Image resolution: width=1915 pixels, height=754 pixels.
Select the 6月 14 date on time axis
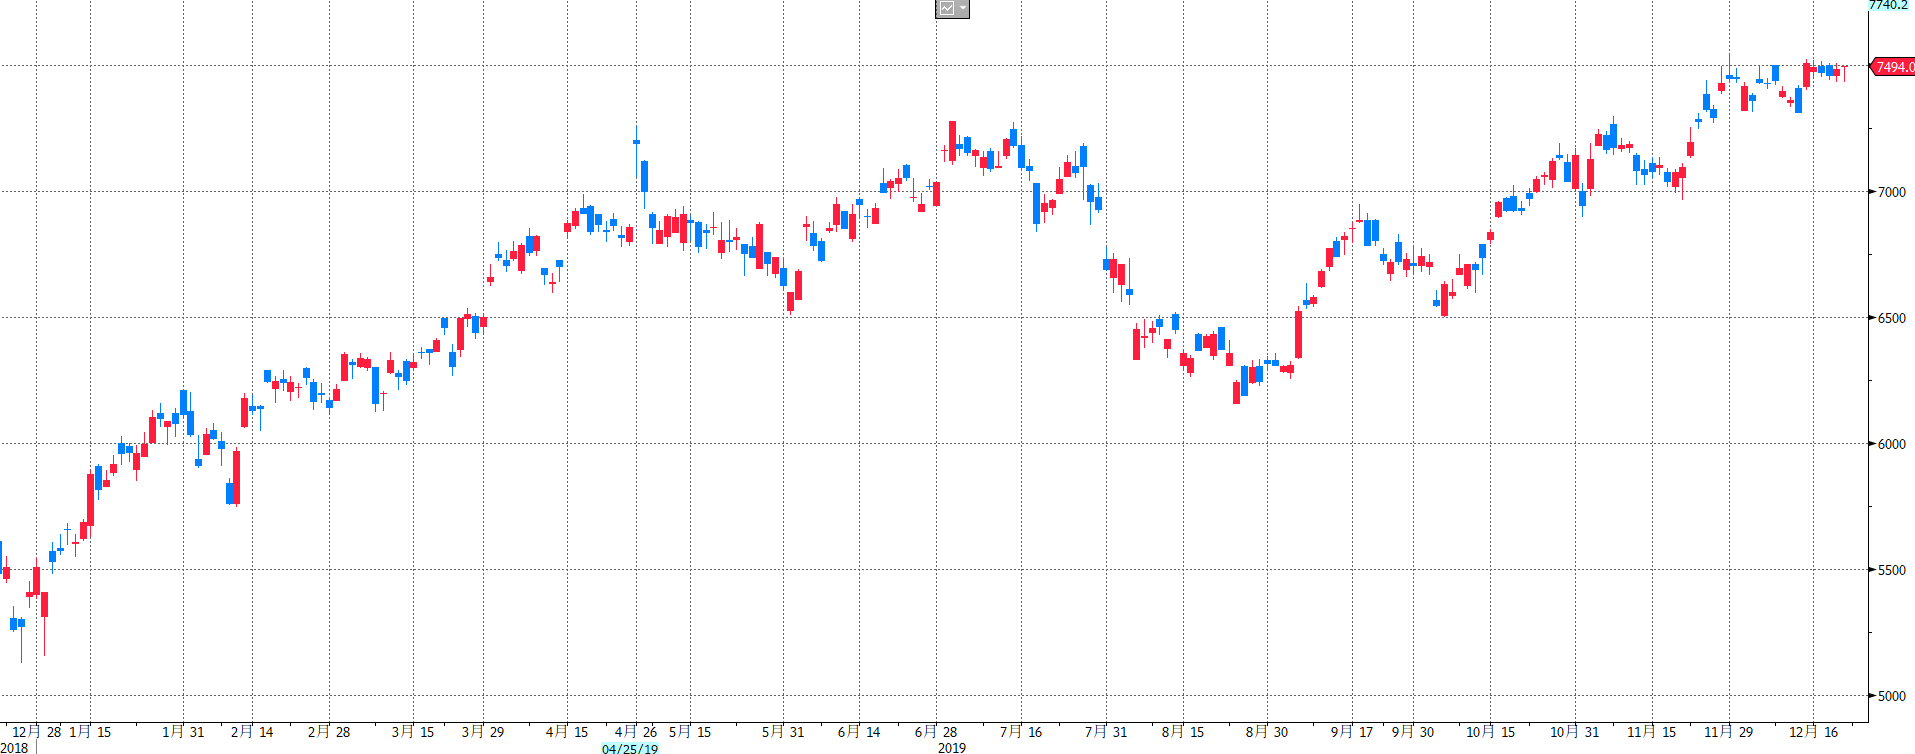pyautogui.click(x=859, y=732)
